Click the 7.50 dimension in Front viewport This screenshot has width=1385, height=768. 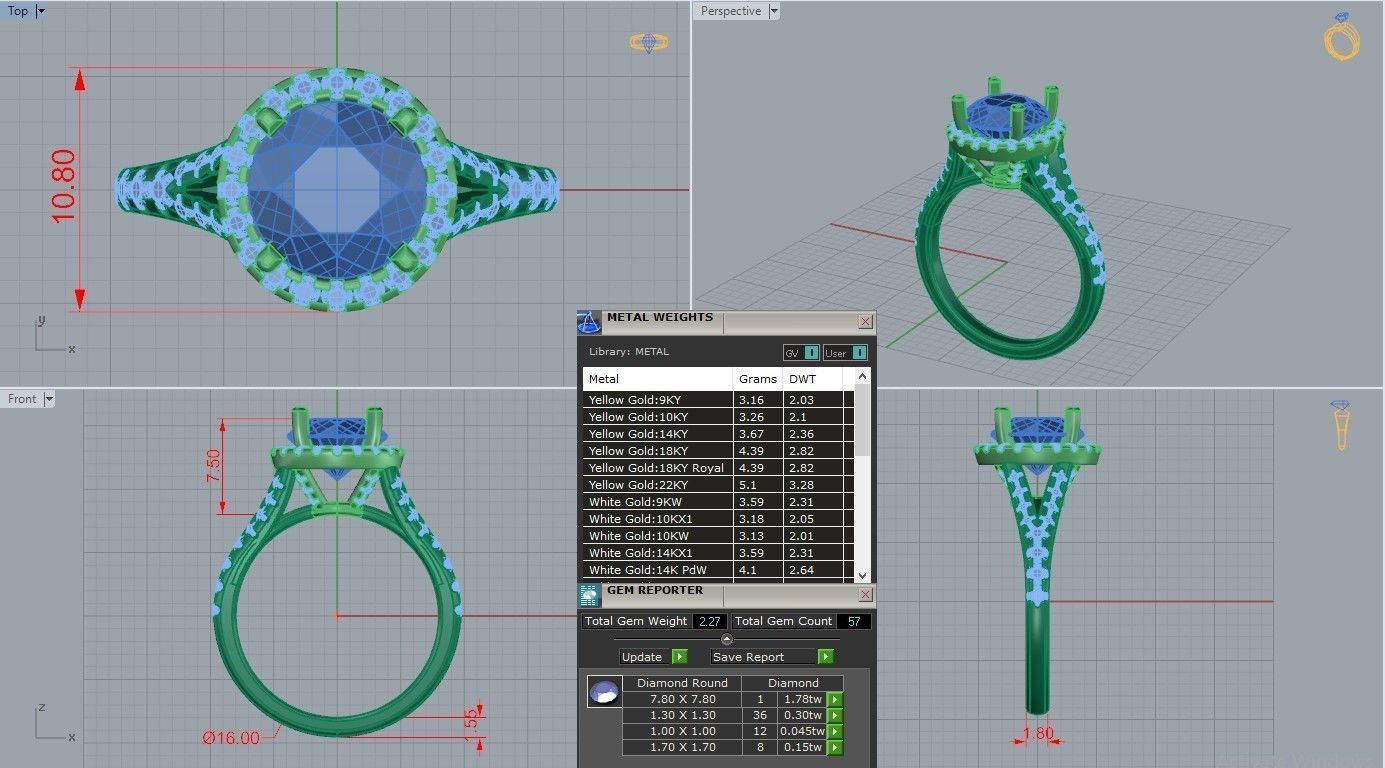[214, 467]
